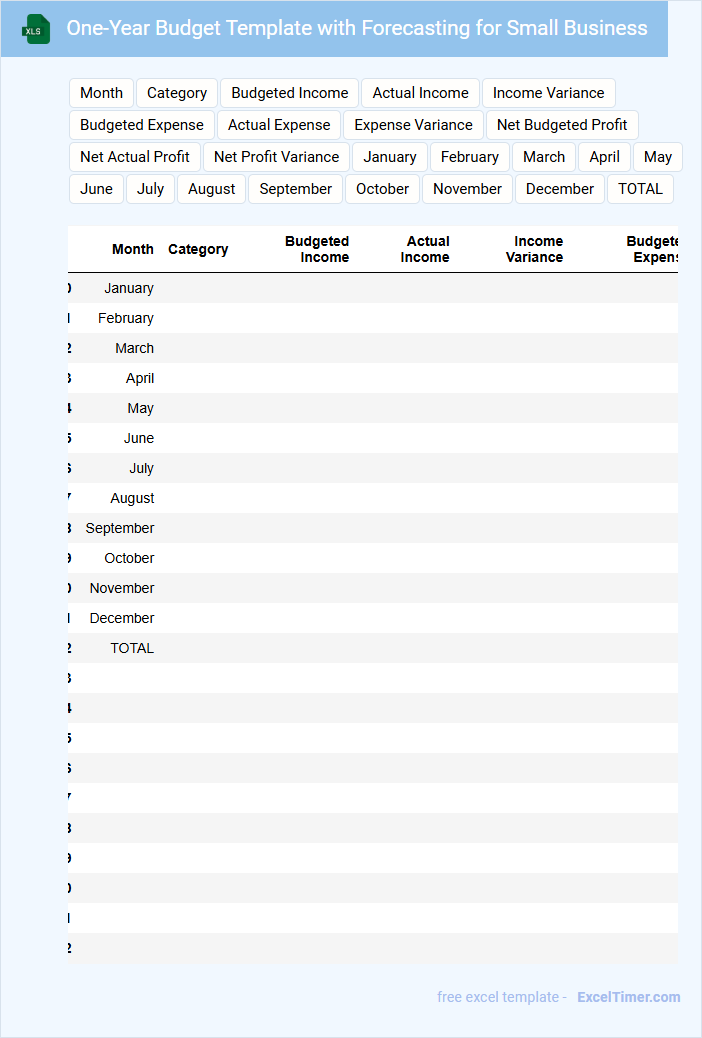The height and width of the screenshot is (1038, 702).
Task: Click February cell in the table
Action: pos(126,318)
